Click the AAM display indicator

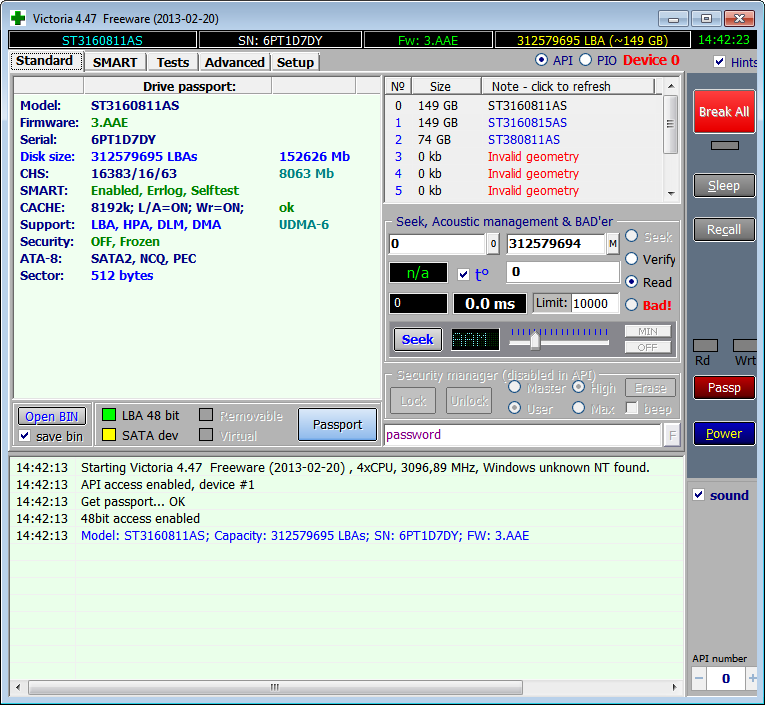pyautogui.click(x=475, y=339)
